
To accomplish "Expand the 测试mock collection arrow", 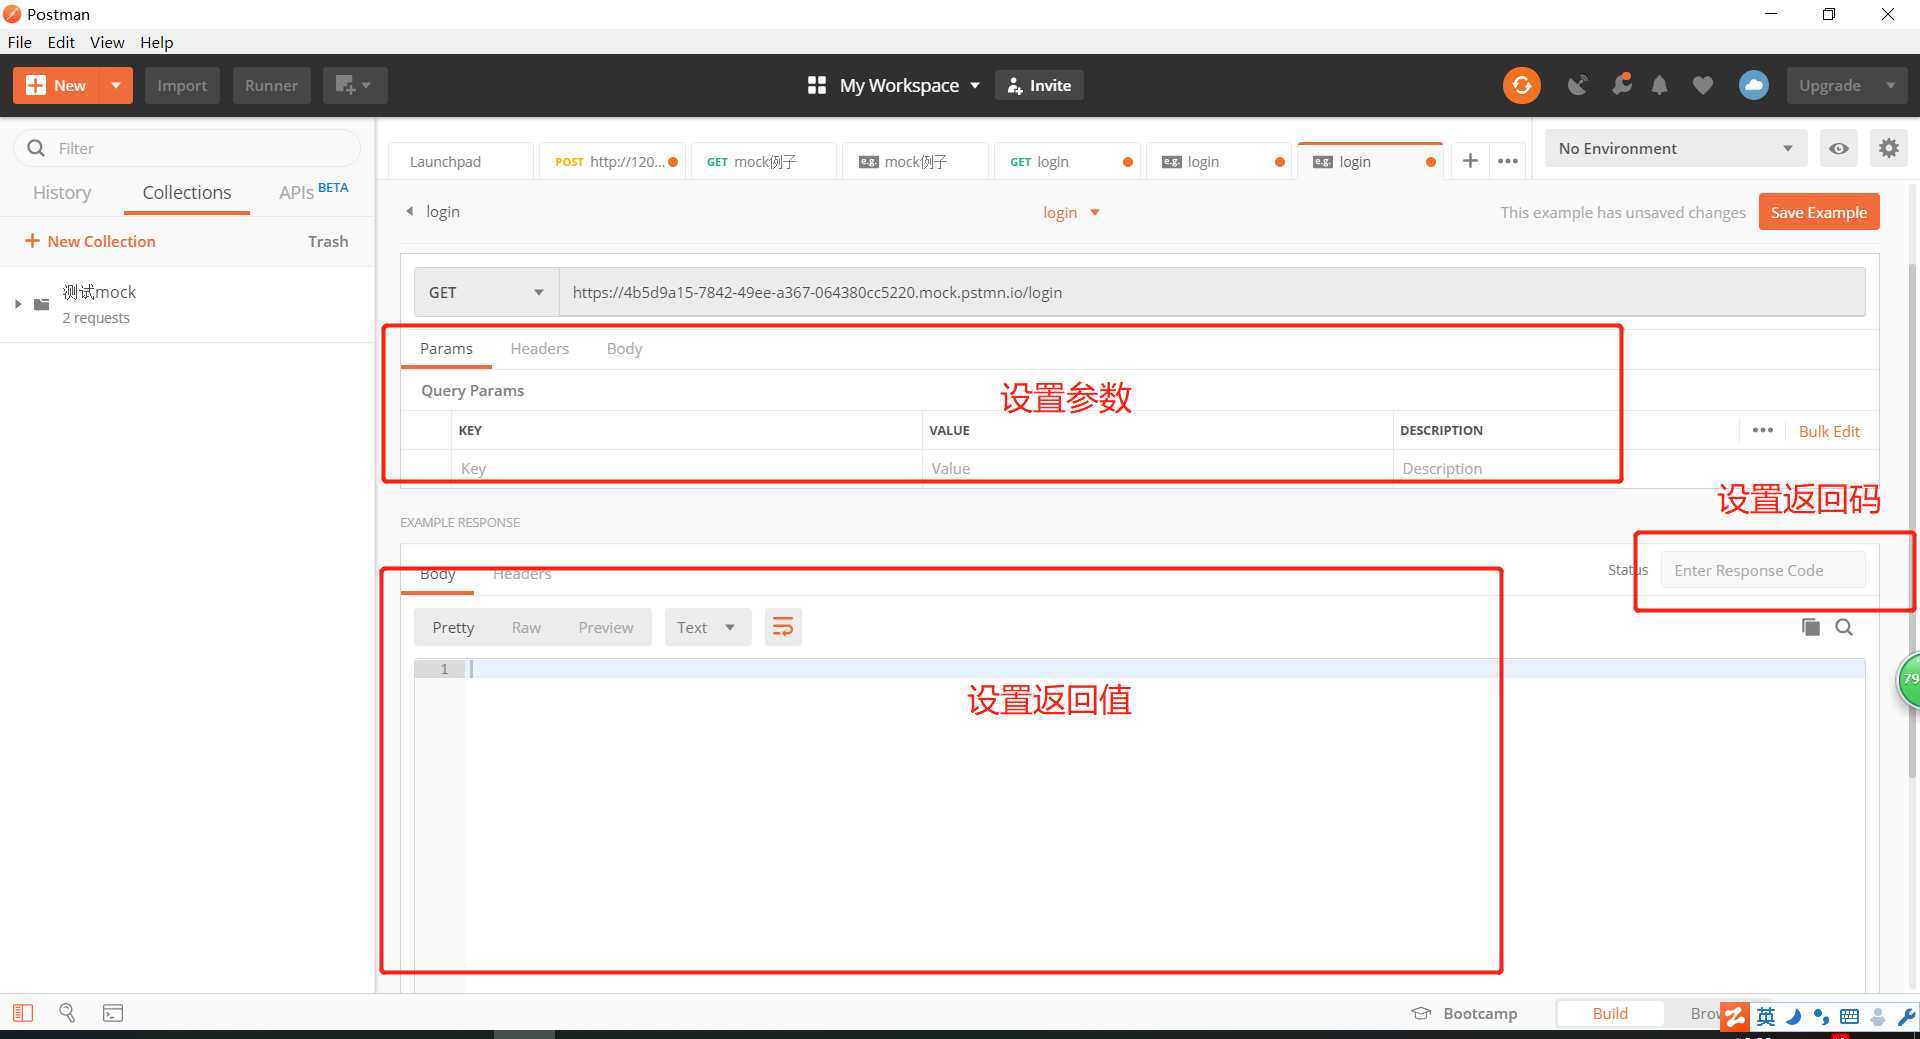I will pos(17,304).
